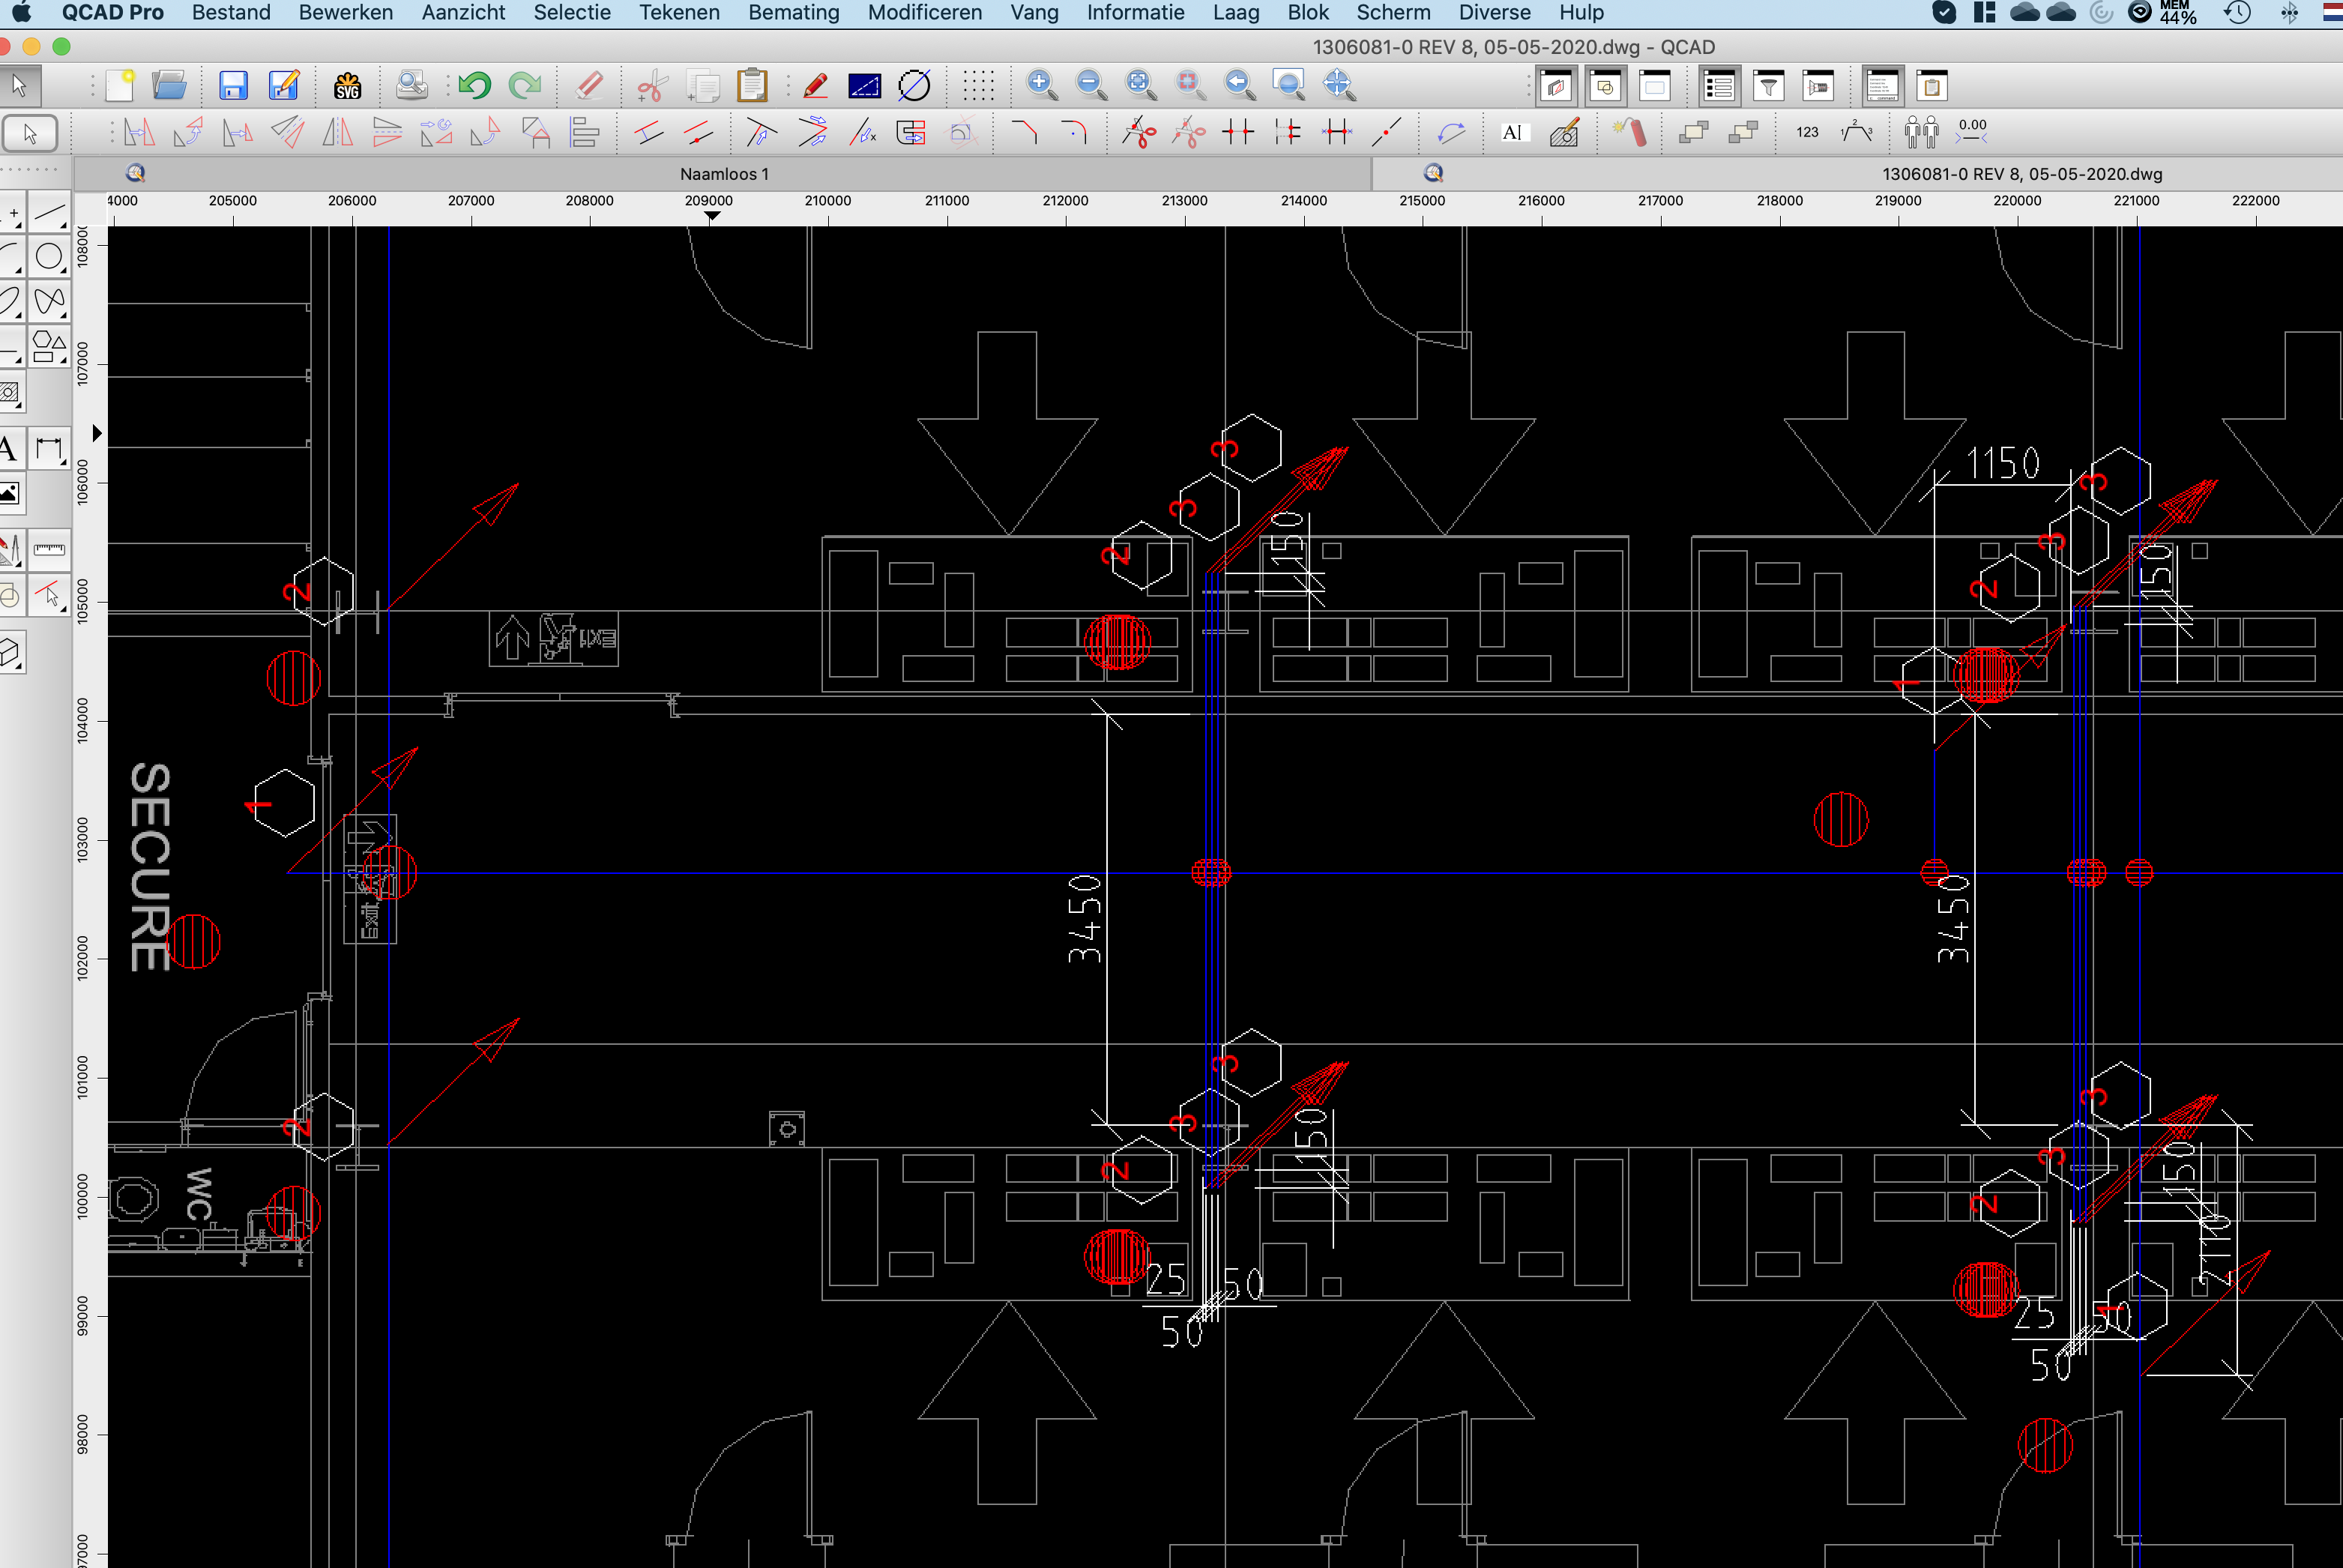Toggle the dotted grid display

coord(978,86)
